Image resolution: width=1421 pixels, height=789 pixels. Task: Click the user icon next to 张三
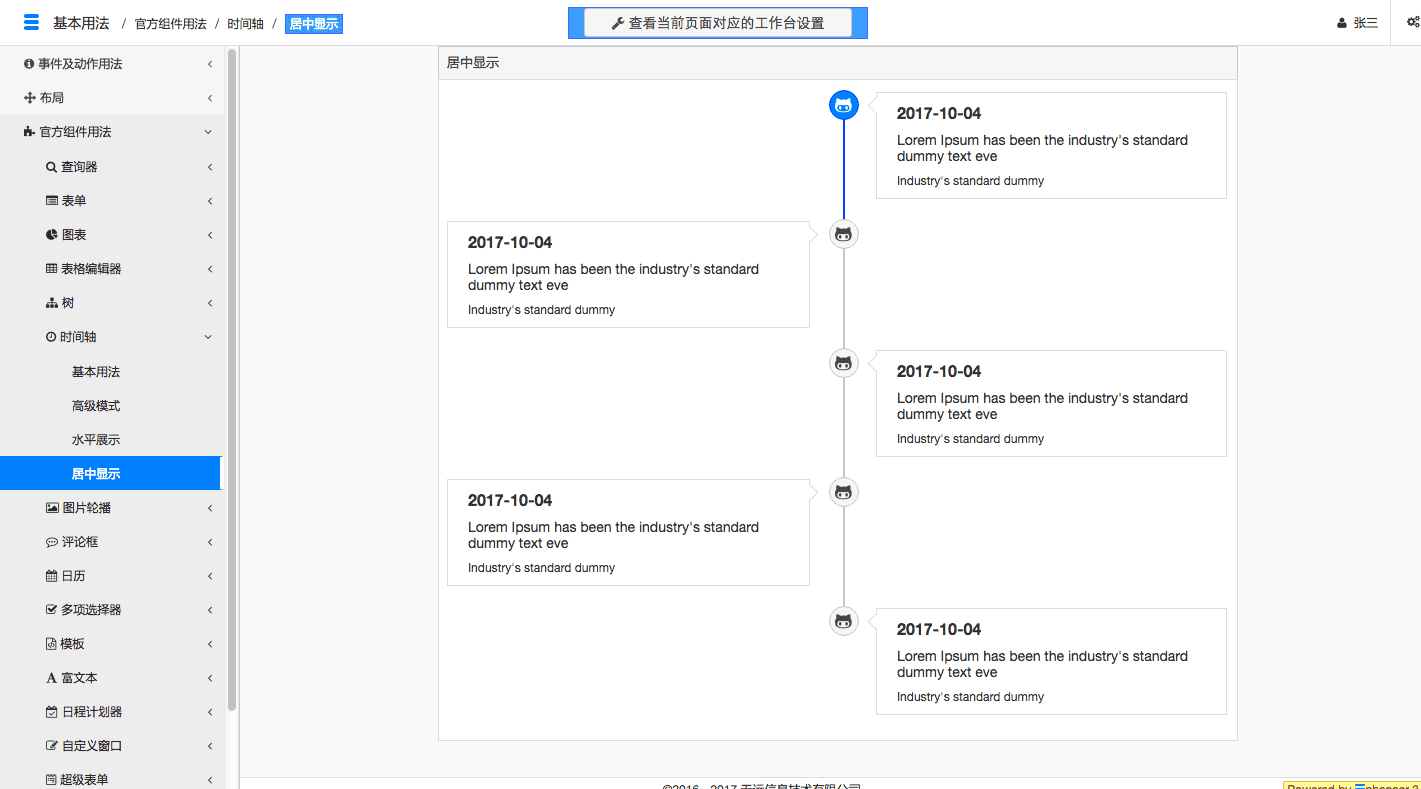[1342, 23]
